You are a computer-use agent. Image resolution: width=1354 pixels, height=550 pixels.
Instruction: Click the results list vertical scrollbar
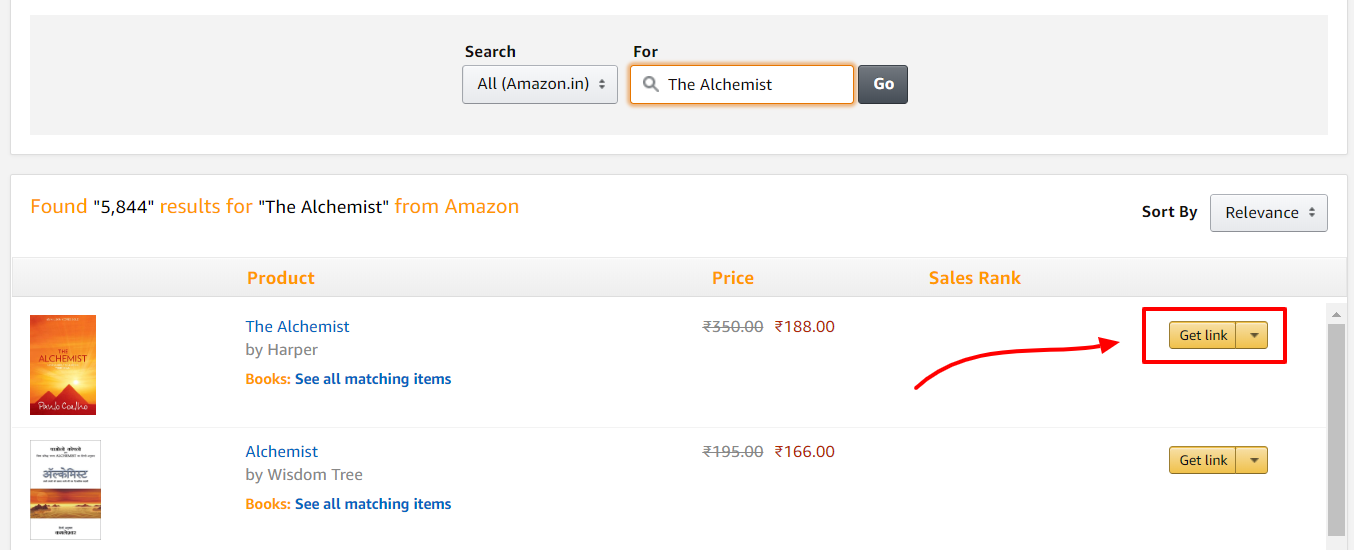[x=1336, y=430]
